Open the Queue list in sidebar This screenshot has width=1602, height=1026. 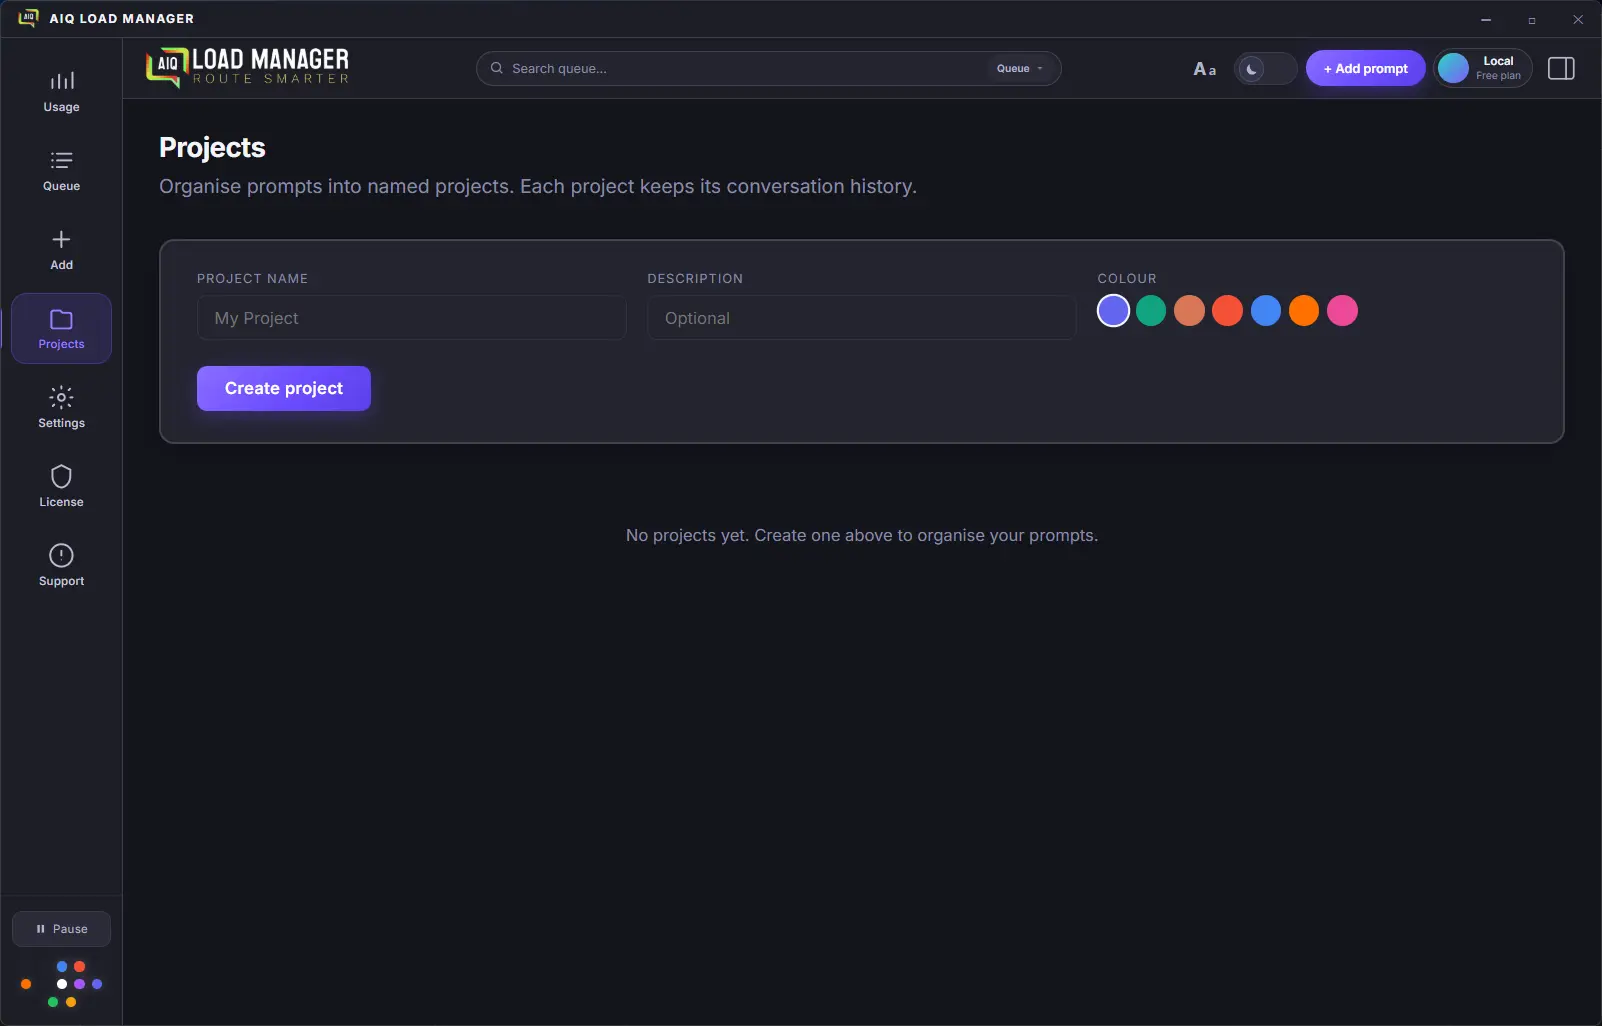61,170
